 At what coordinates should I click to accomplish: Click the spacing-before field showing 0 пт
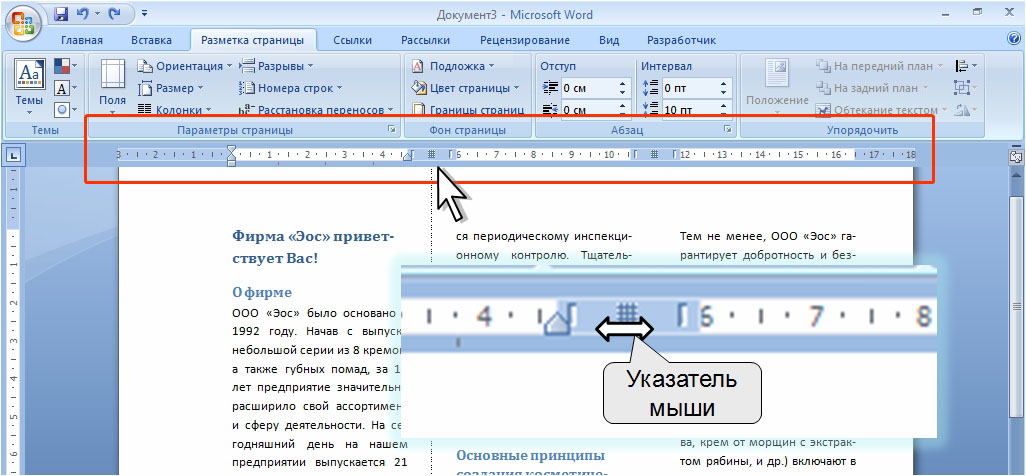689,88
